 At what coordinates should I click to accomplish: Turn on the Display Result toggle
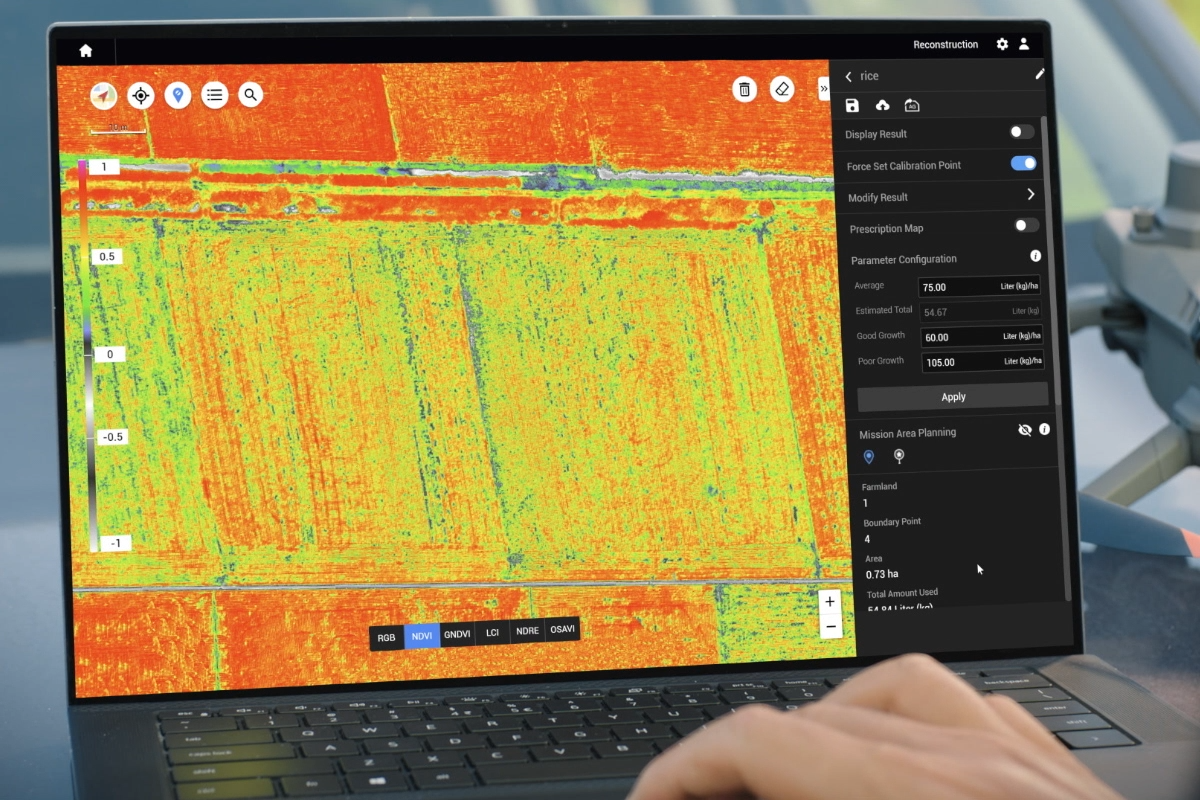pos(1021,132)
